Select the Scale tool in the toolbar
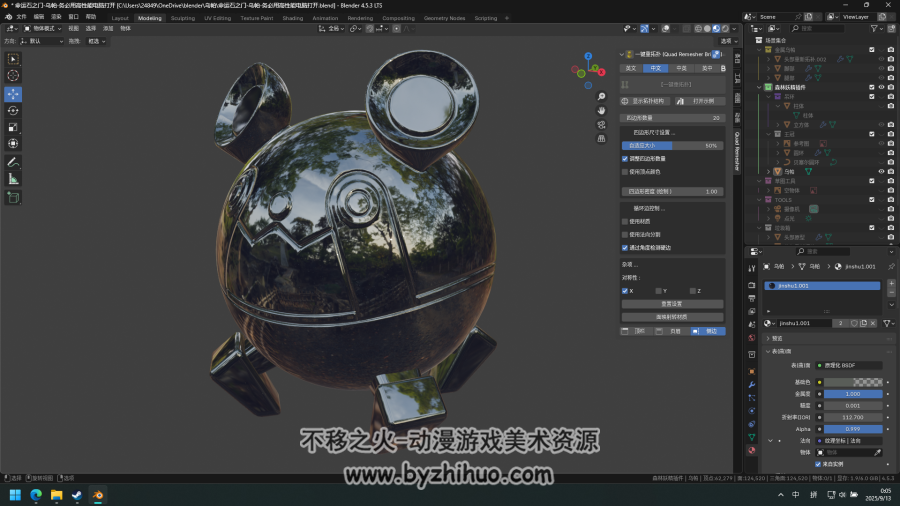The width and height of the screenshot is (900, 506). 13,127
